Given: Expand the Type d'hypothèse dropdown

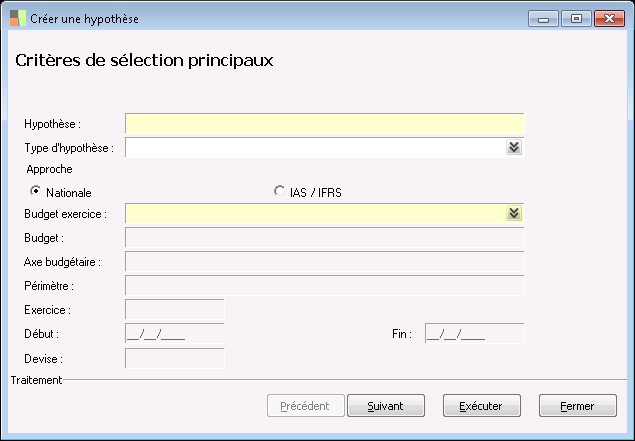Looking at the screenshot, I should 514,148.
